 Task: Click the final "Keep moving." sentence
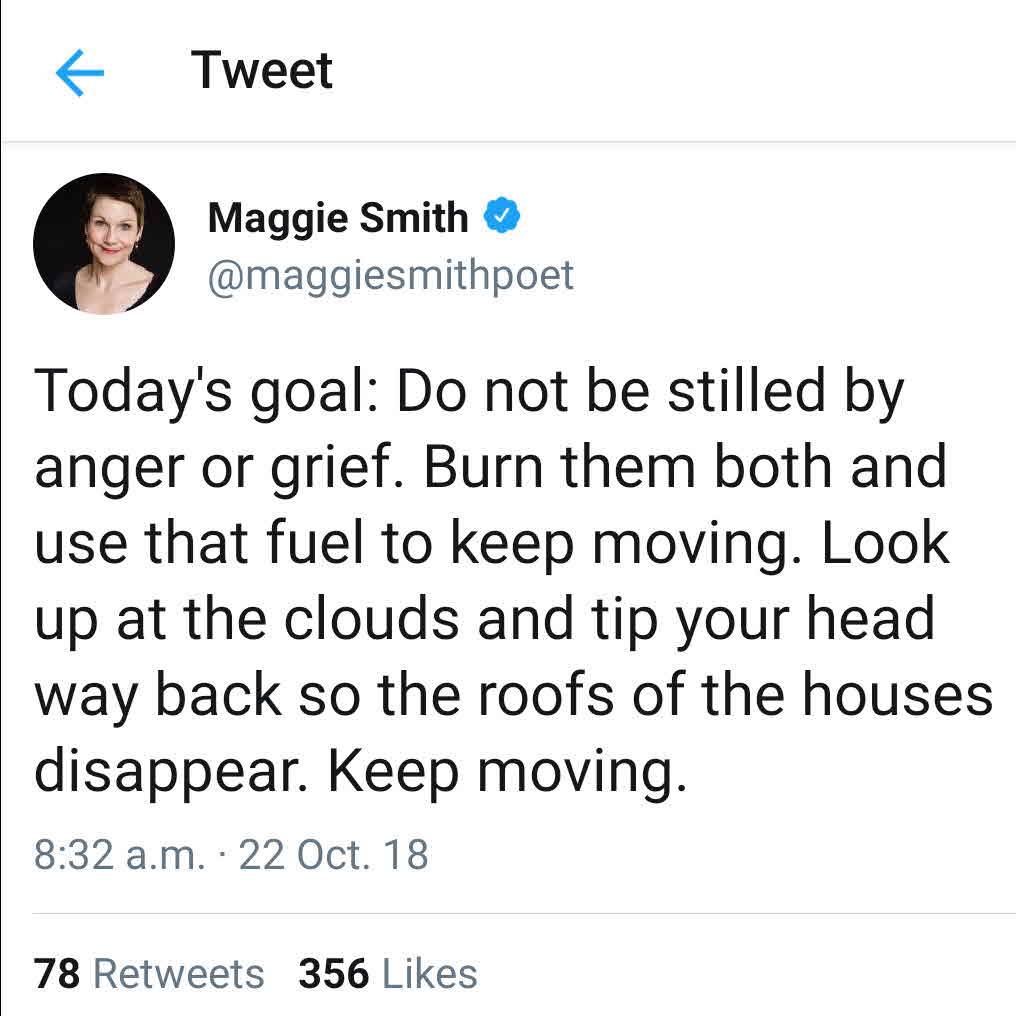(x=507, y=771)
